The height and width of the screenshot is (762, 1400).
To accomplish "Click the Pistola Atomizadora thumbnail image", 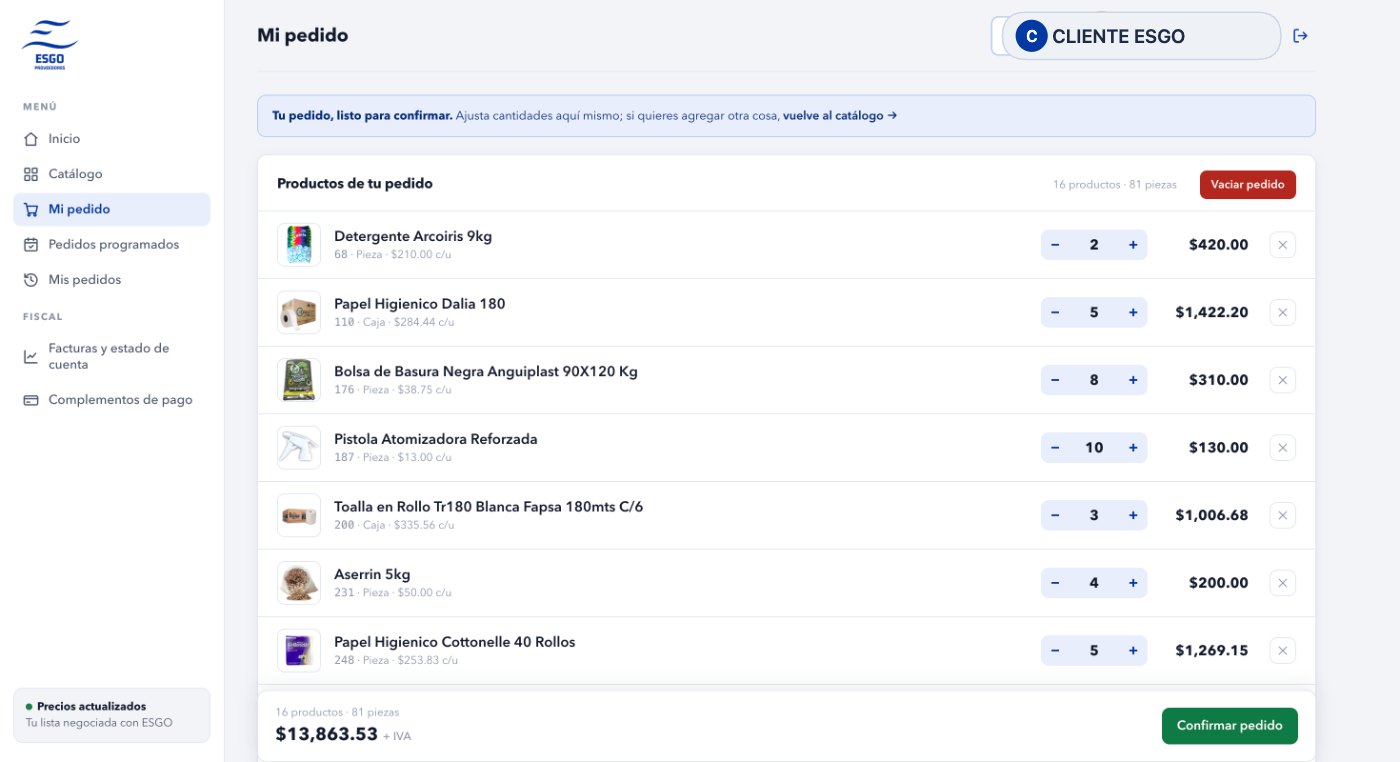I will tap(299, 448).
